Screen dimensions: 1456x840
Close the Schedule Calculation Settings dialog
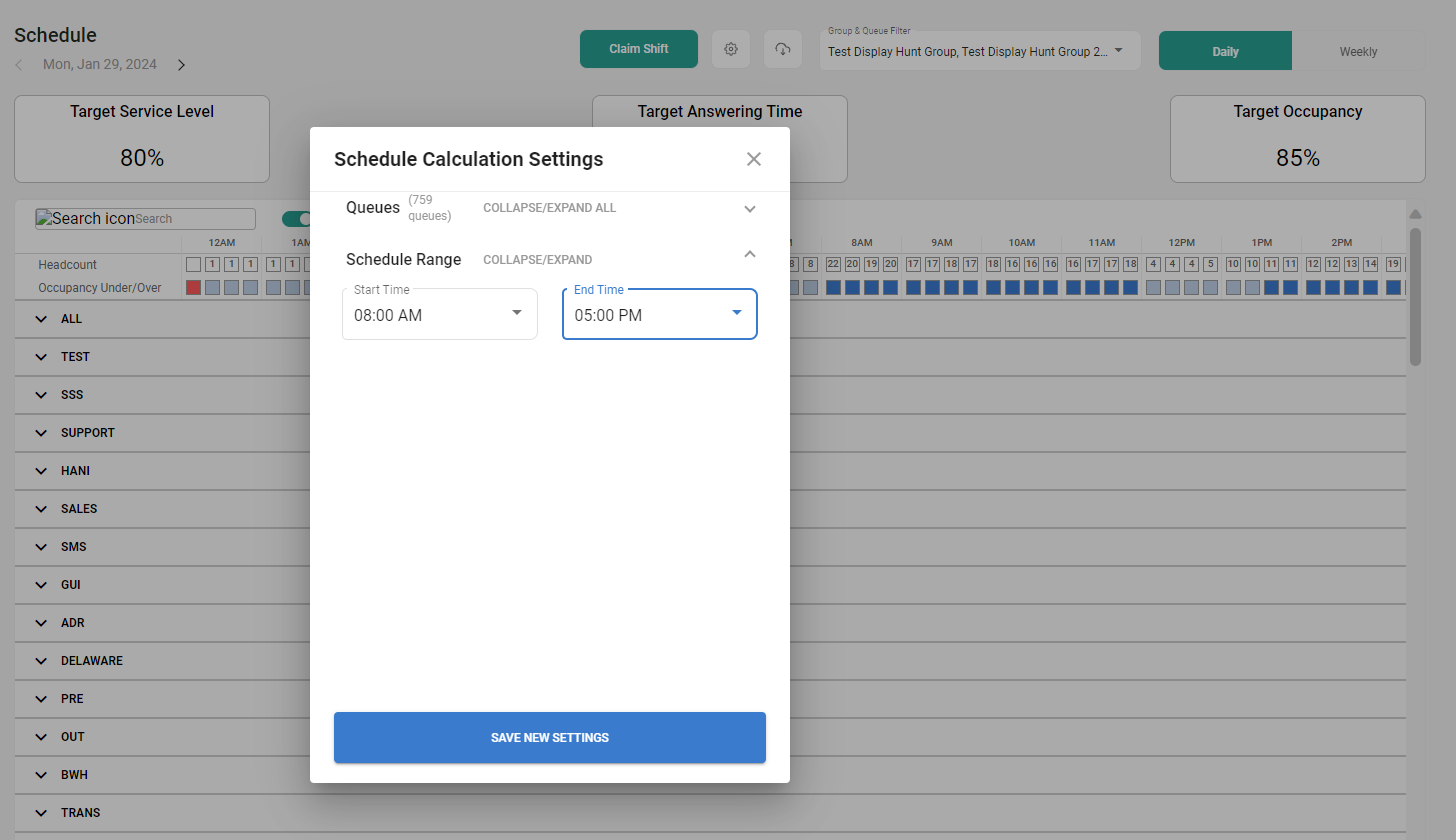(754, 159)
